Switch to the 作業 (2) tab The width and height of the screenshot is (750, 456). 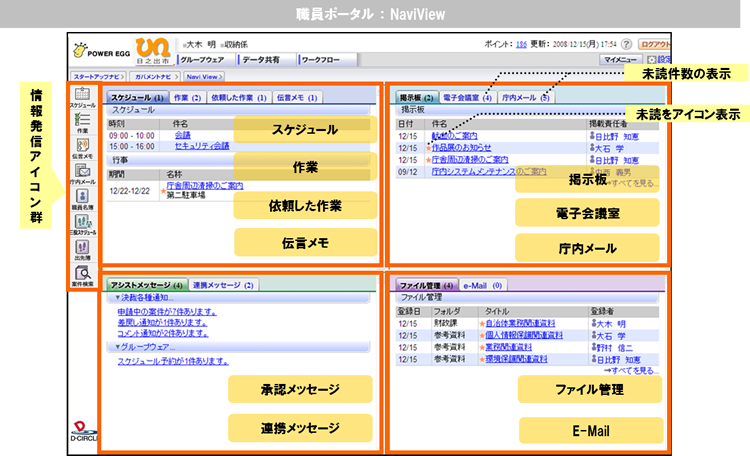pos(188,97)
